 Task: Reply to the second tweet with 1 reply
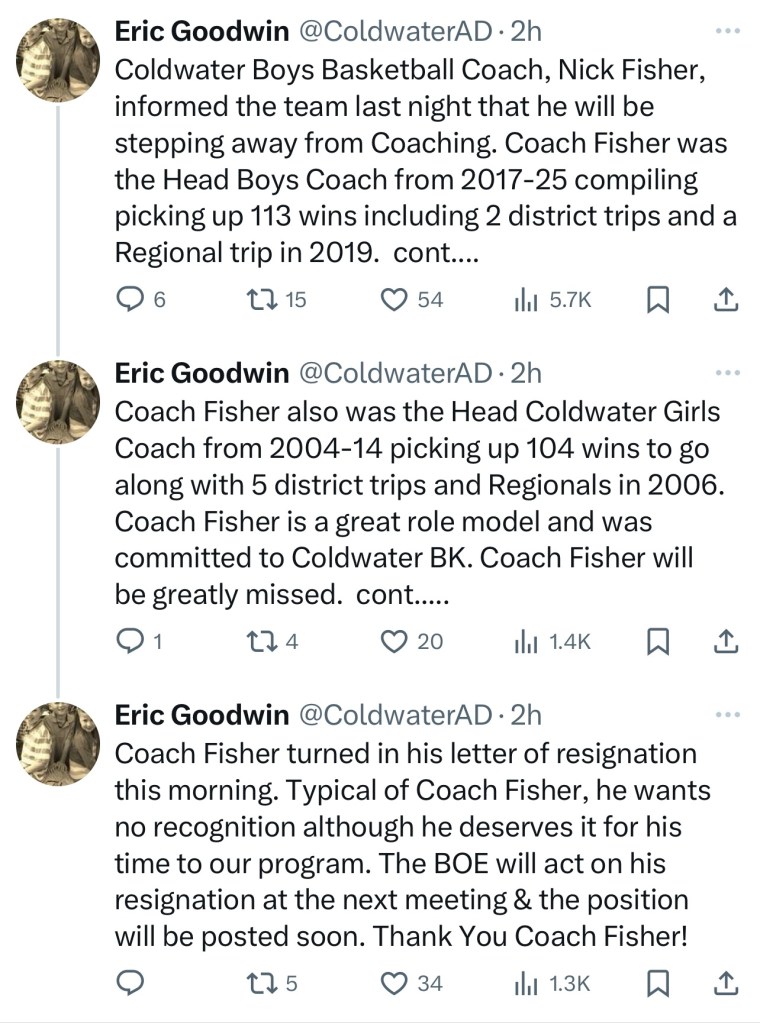click(131, 641)
